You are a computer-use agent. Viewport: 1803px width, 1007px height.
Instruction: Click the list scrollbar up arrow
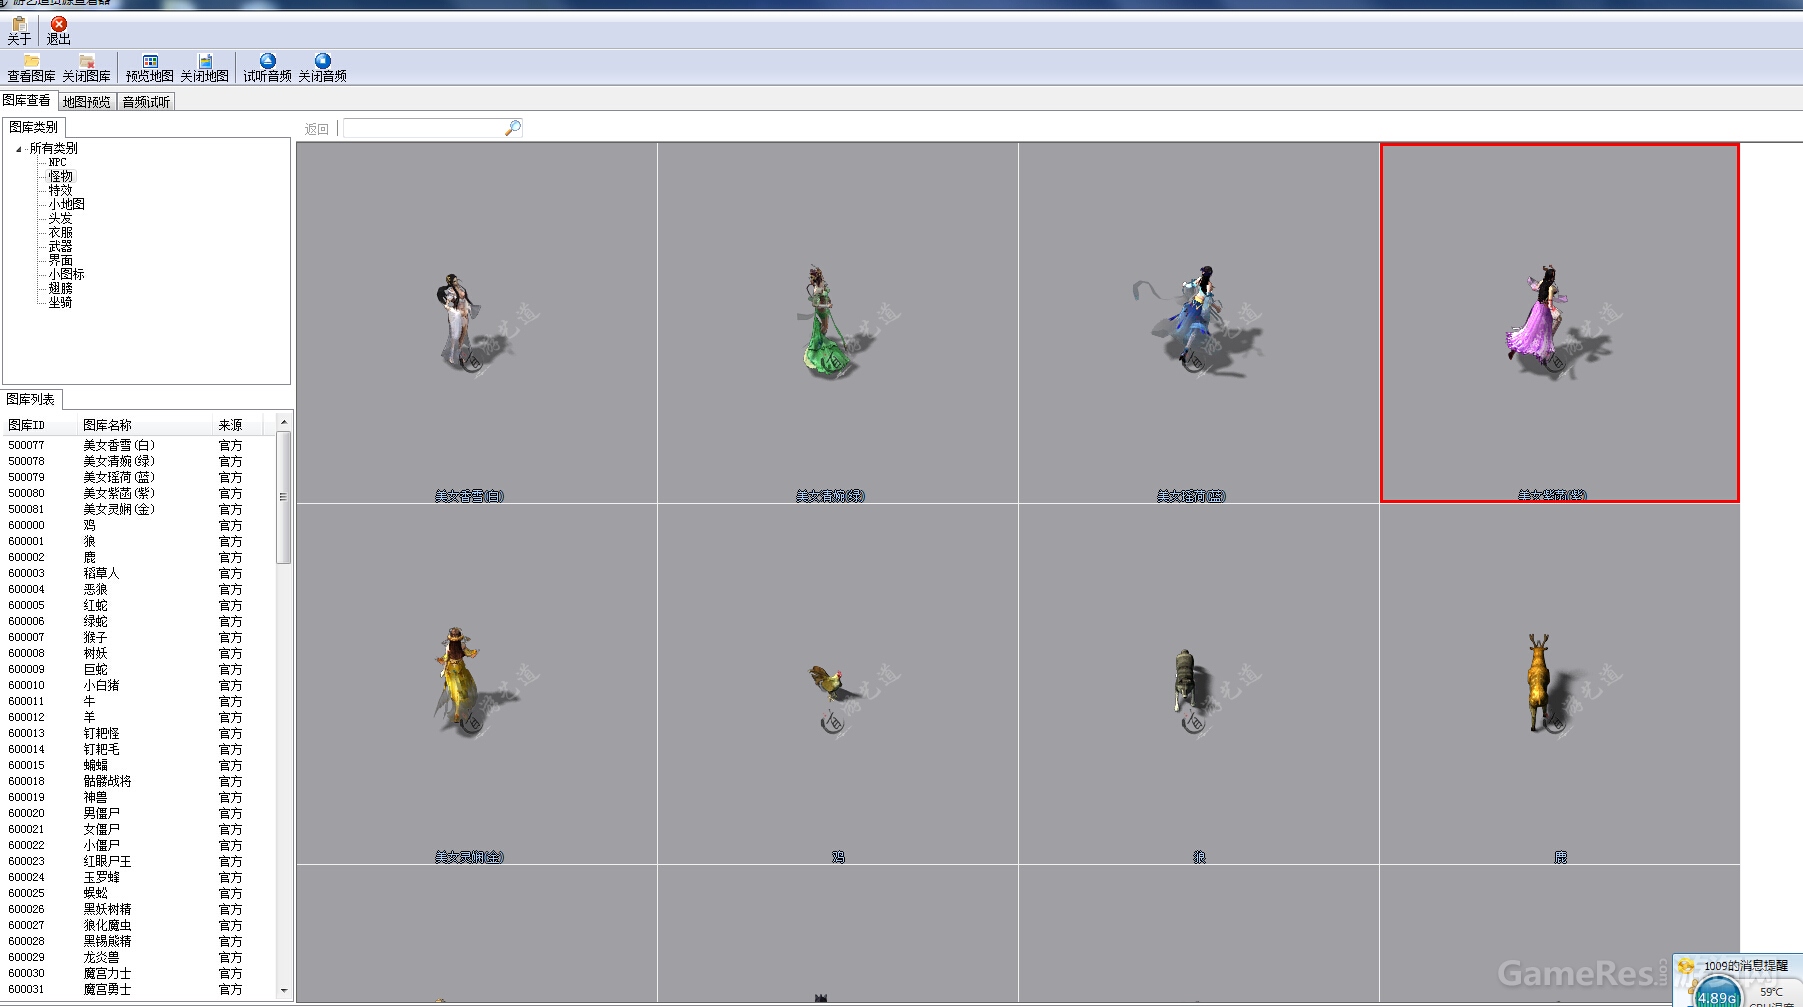(284, 422)
